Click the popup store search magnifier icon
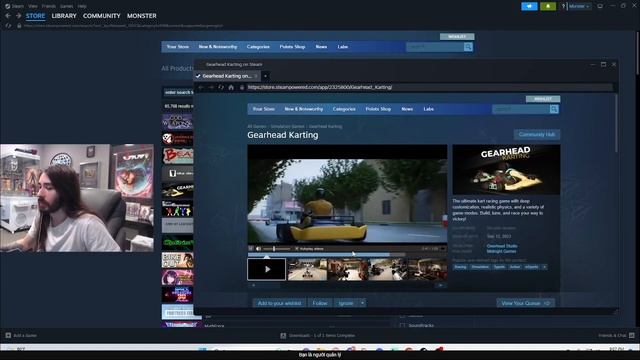640x360 pixels. point(554,109)
